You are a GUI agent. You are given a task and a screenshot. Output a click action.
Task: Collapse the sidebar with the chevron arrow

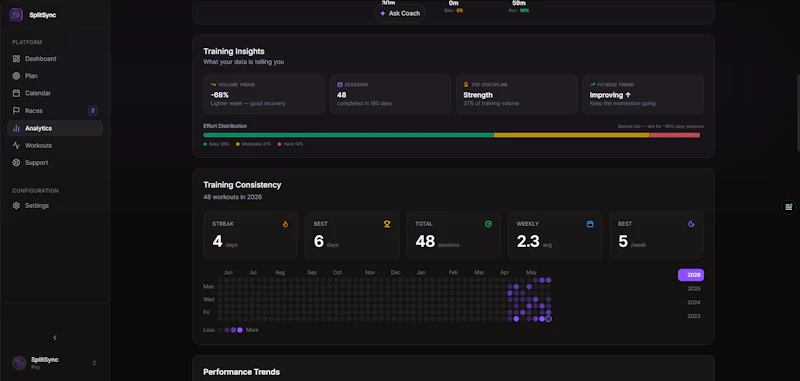pyautogui.click(x=55, y=338)
